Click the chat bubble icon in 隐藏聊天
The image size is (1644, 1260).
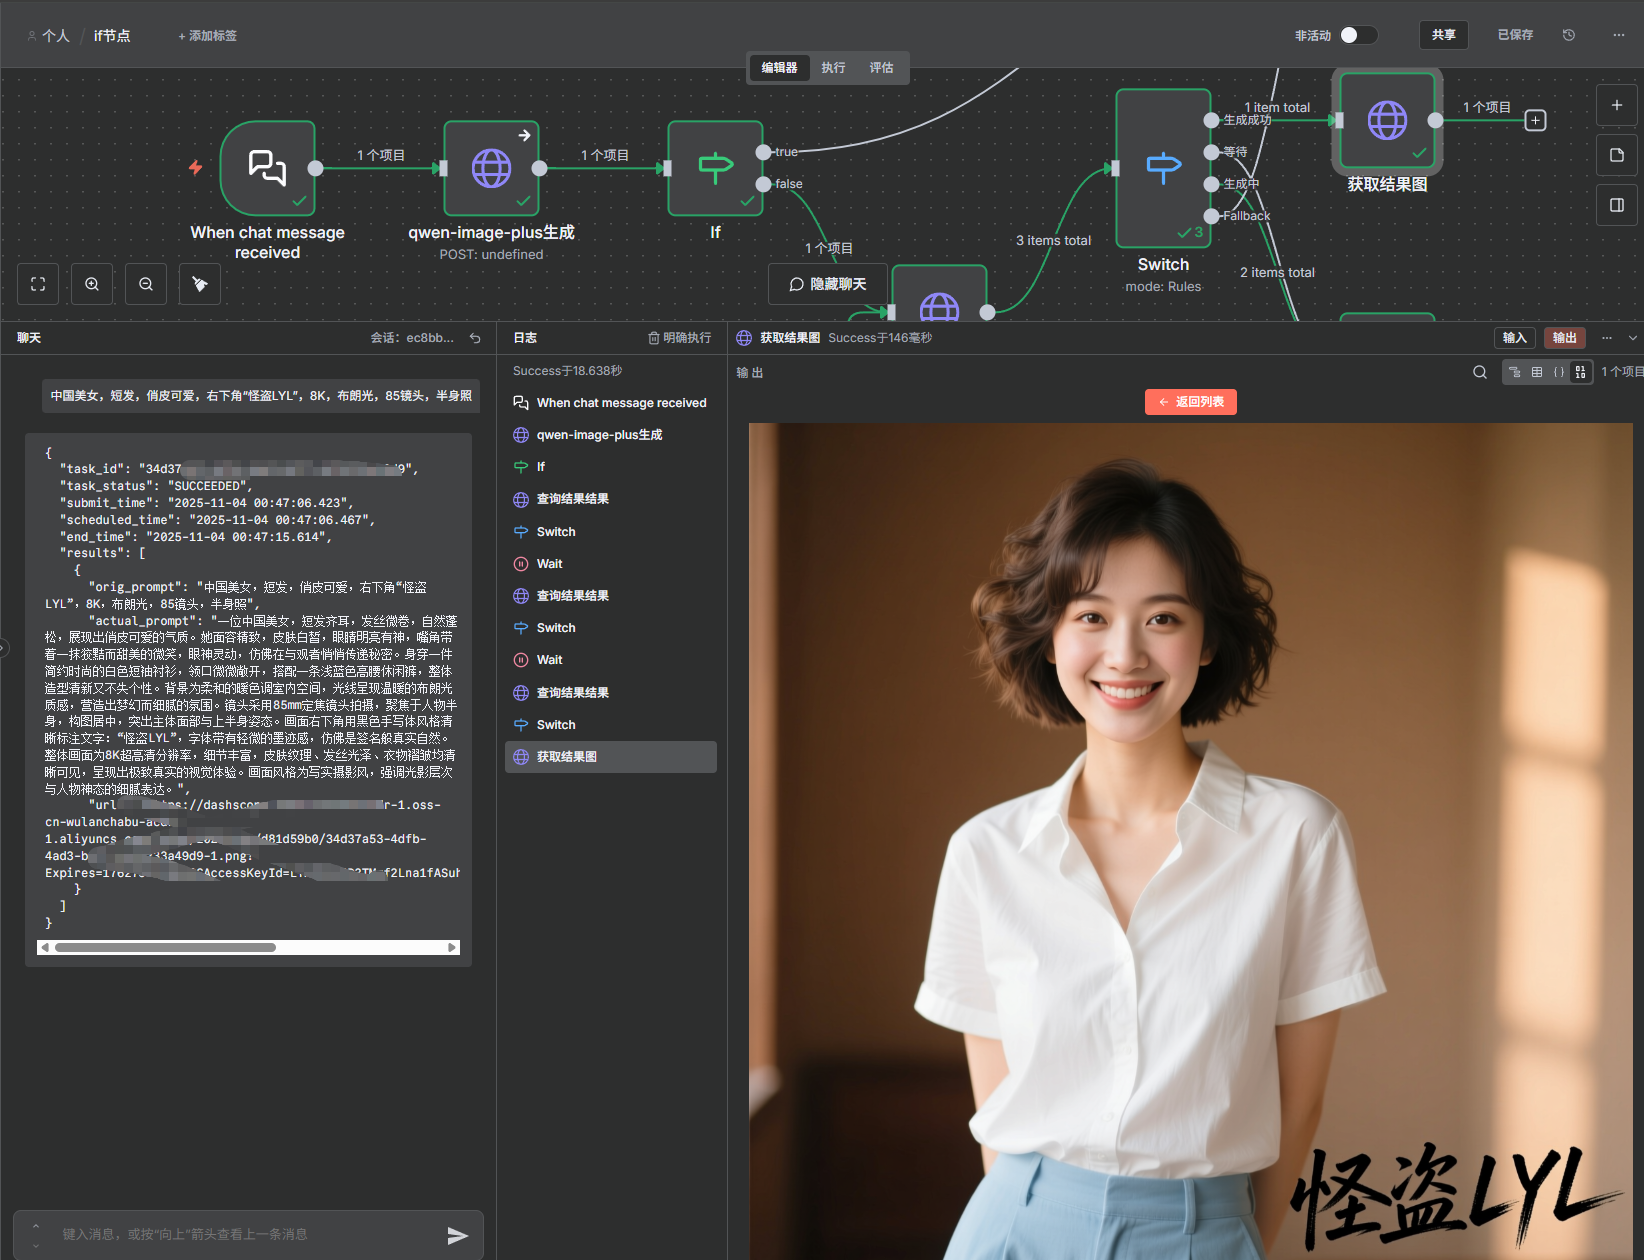coord(796,285)
